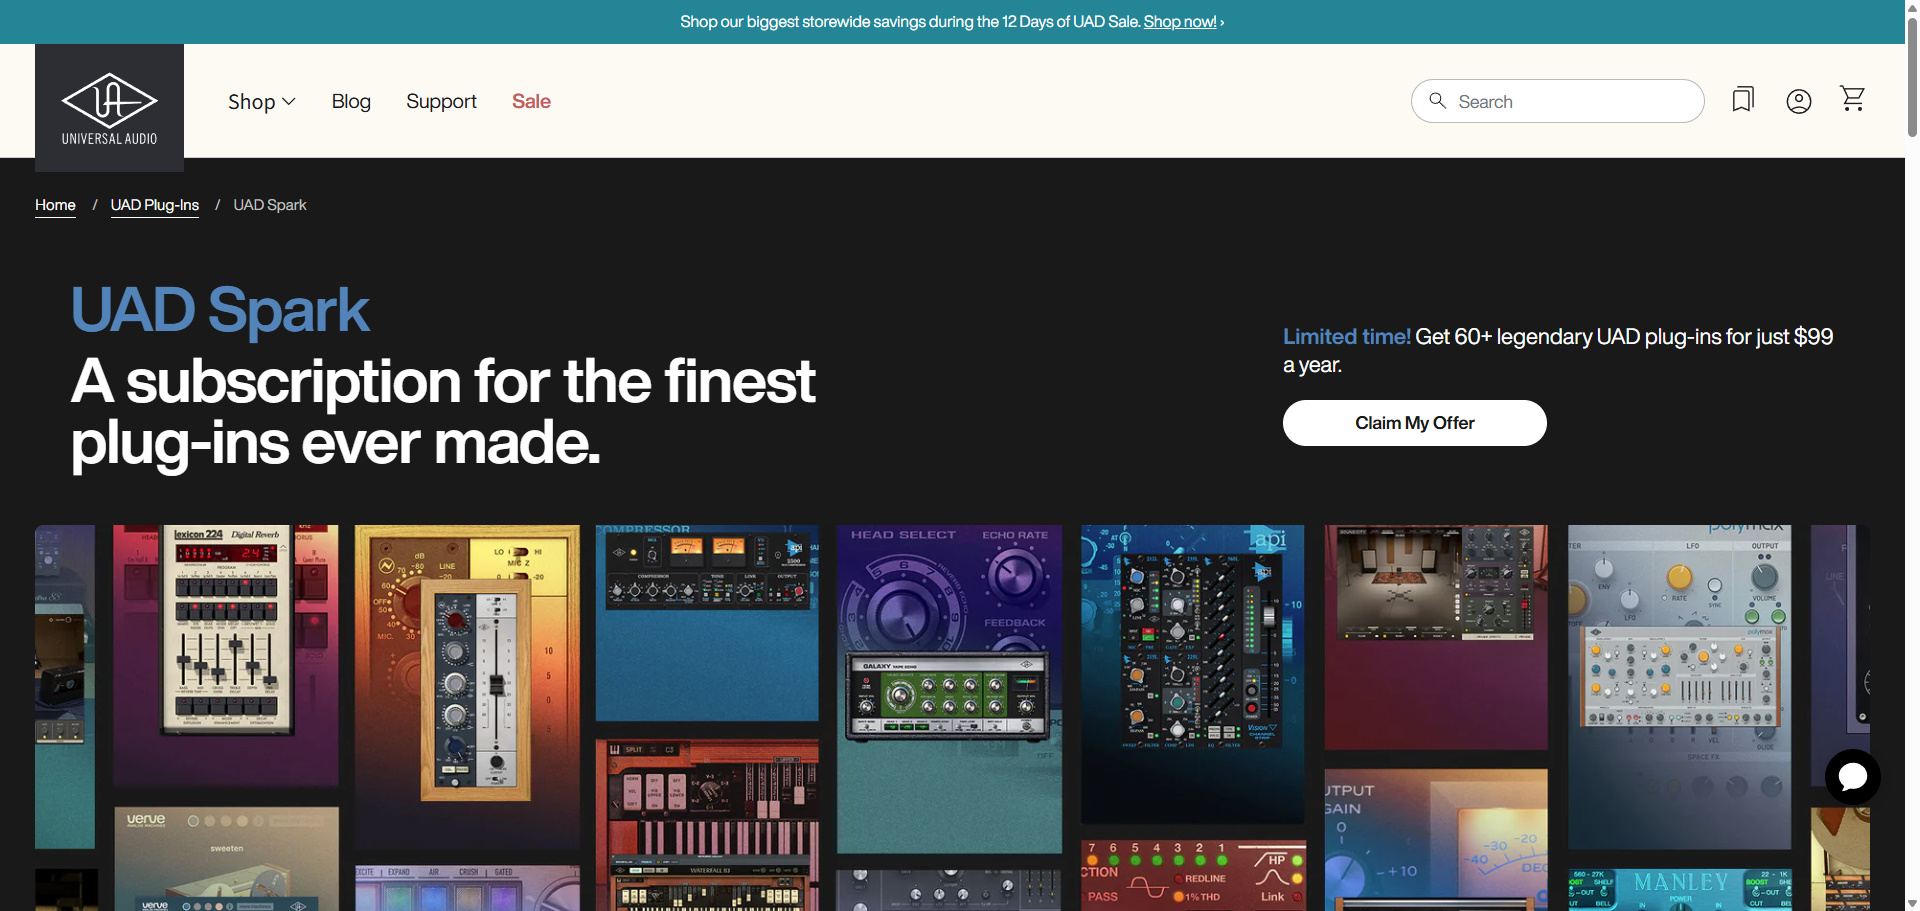This screenshot has height=911, width=1920.
Task: Click the Universal Audio logo
Action: [109, 108]
